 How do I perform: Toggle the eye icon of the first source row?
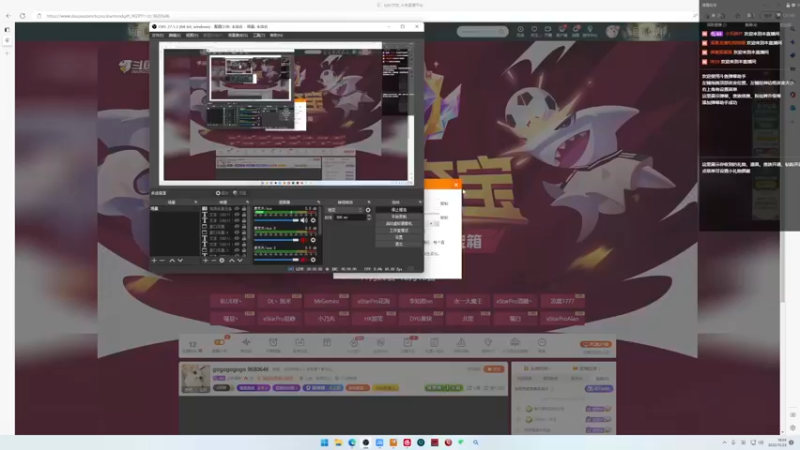[x=237, y=209]
